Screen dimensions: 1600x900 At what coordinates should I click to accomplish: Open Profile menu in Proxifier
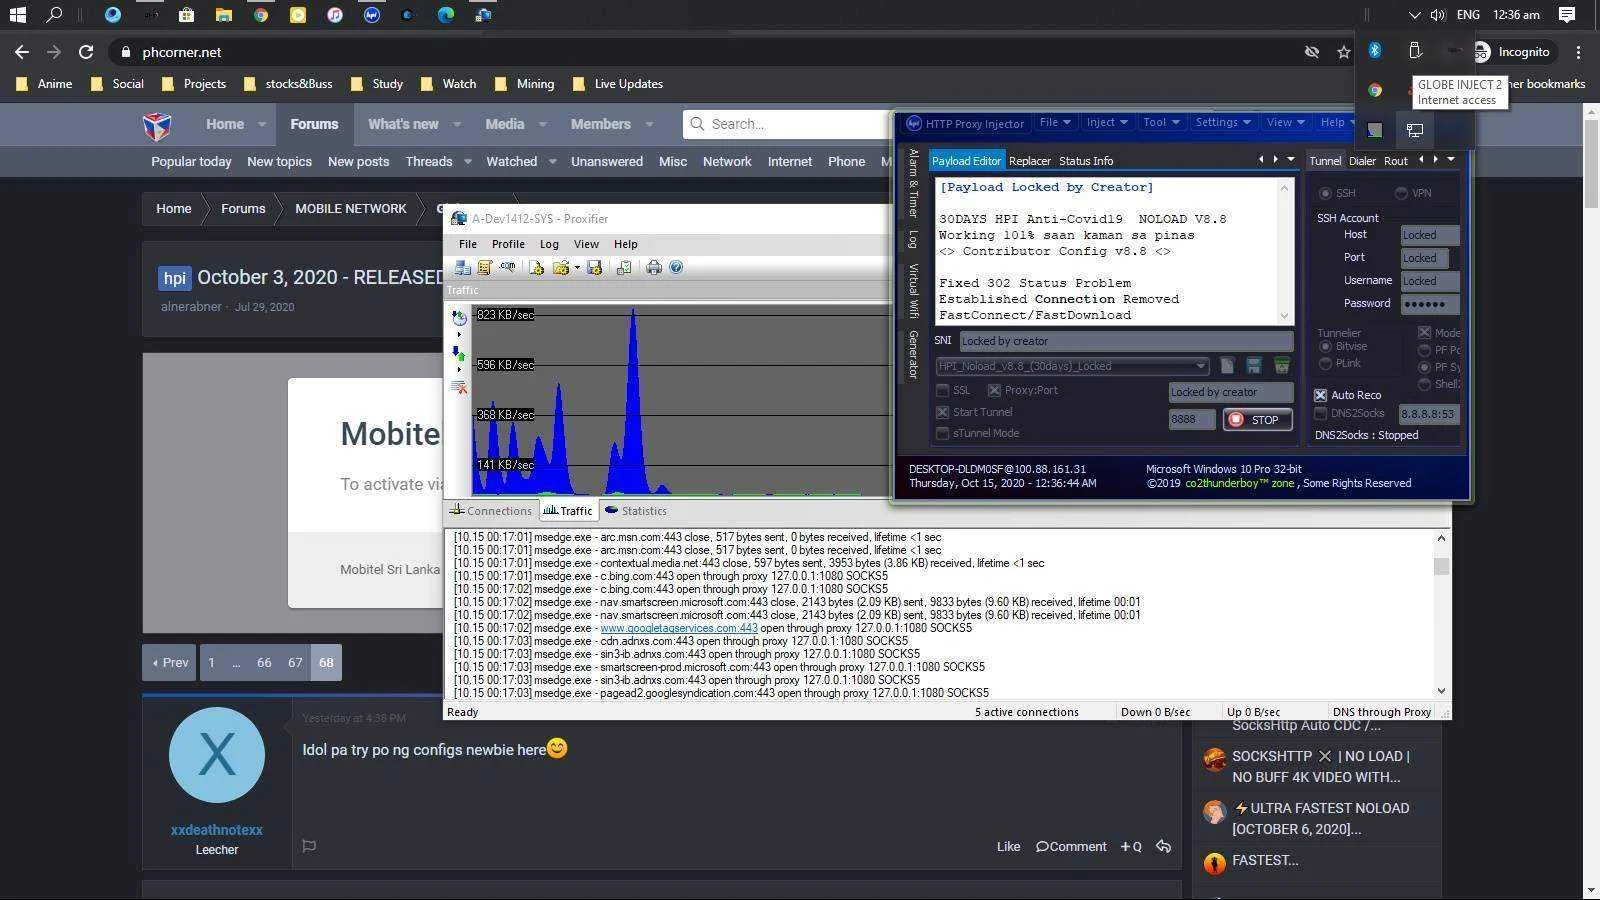(x=508, y=244)
